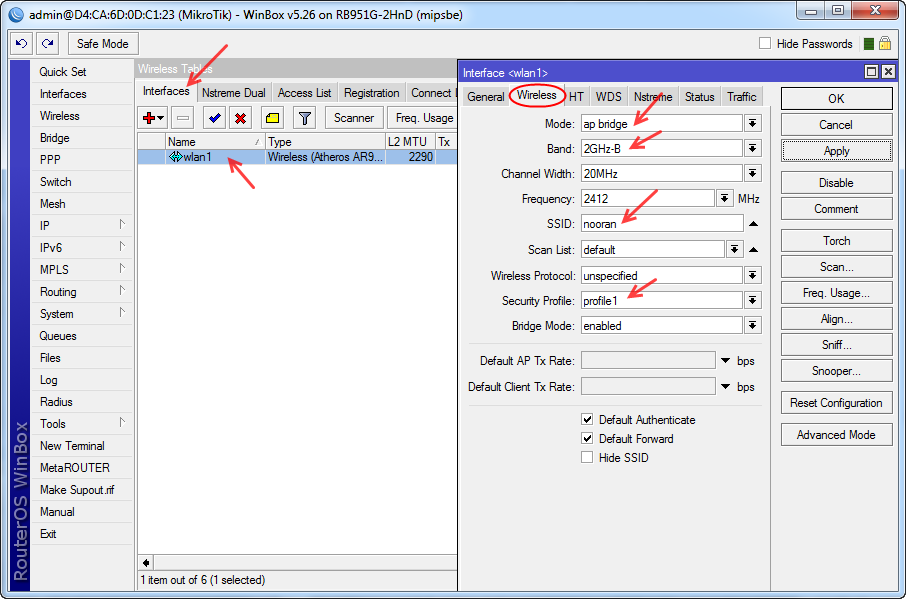The height and width of the screenshot is (599, 906).
Task: Open the Mode dropdown
Action: pos(752,123)
